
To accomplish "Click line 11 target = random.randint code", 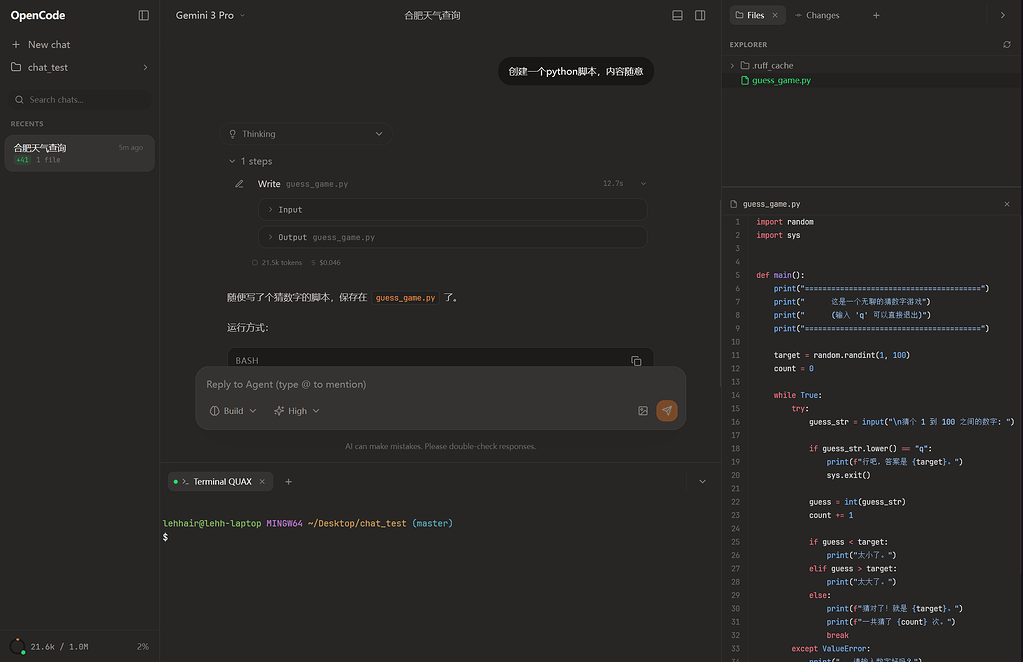I will coord(842,355).
